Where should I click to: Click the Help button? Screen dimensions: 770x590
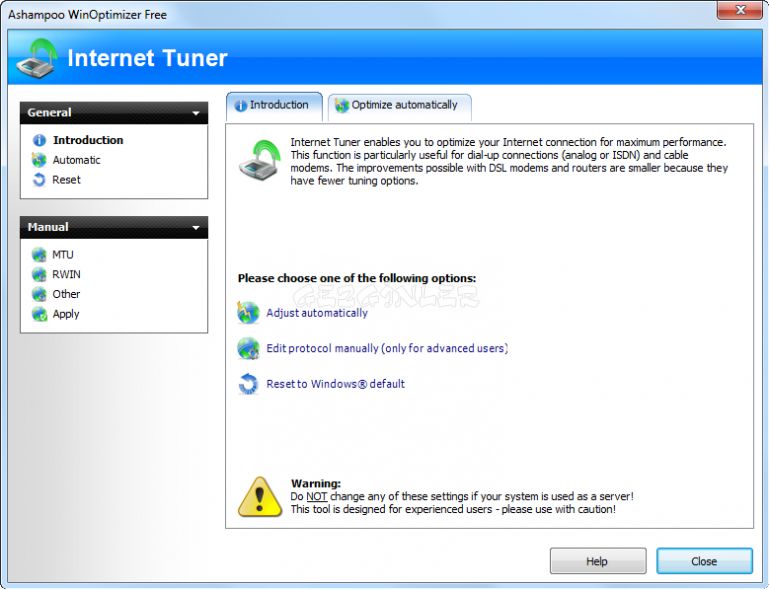coord(598,561)
